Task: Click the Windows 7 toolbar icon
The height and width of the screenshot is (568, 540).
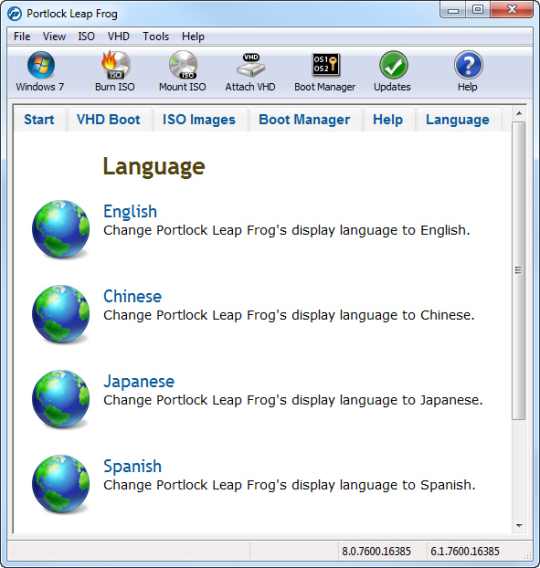Action: pos(41,65)
